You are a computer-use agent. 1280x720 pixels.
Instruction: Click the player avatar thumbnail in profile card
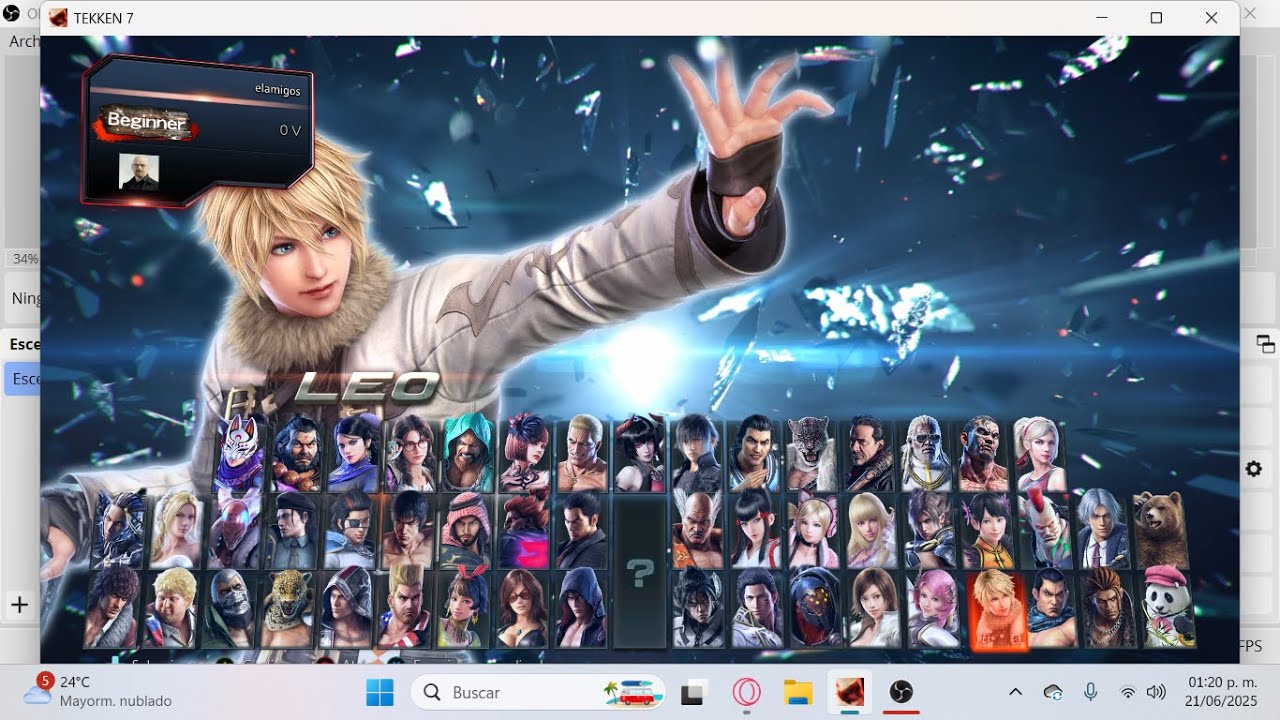click(139, 172)
